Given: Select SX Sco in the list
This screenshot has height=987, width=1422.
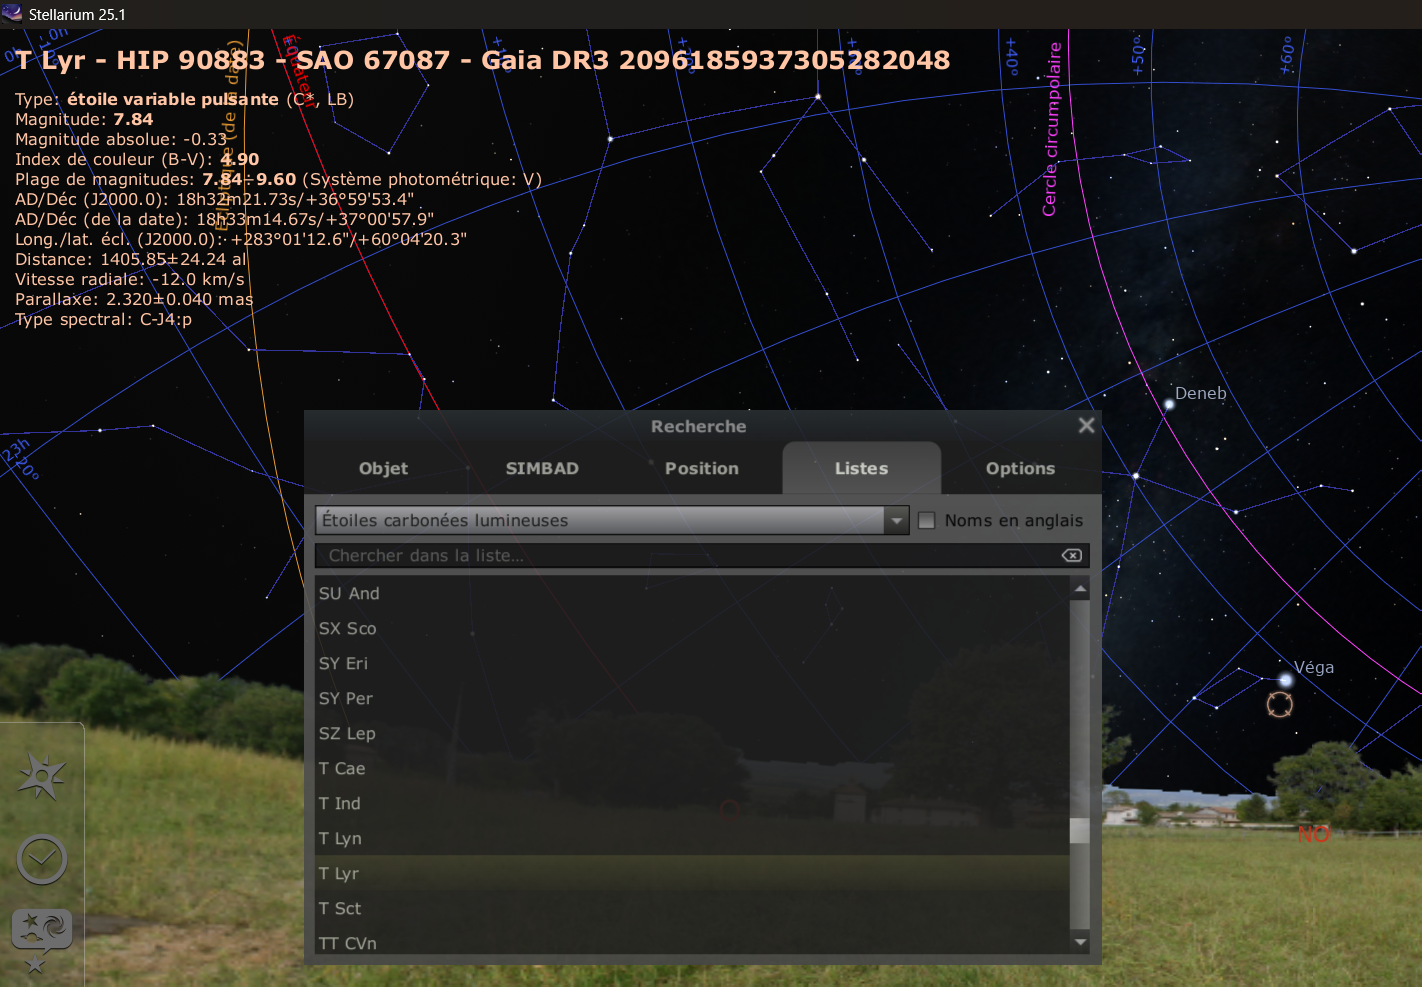Looking at the screenshot, I should [692, 628].
